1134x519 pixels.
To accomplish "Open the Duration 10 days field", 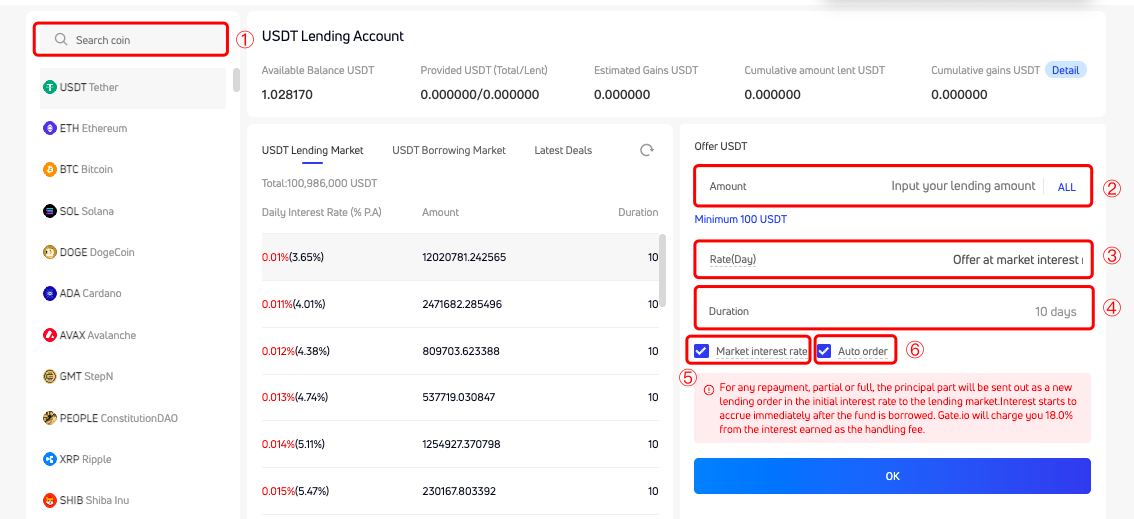I will click(892, 311).
